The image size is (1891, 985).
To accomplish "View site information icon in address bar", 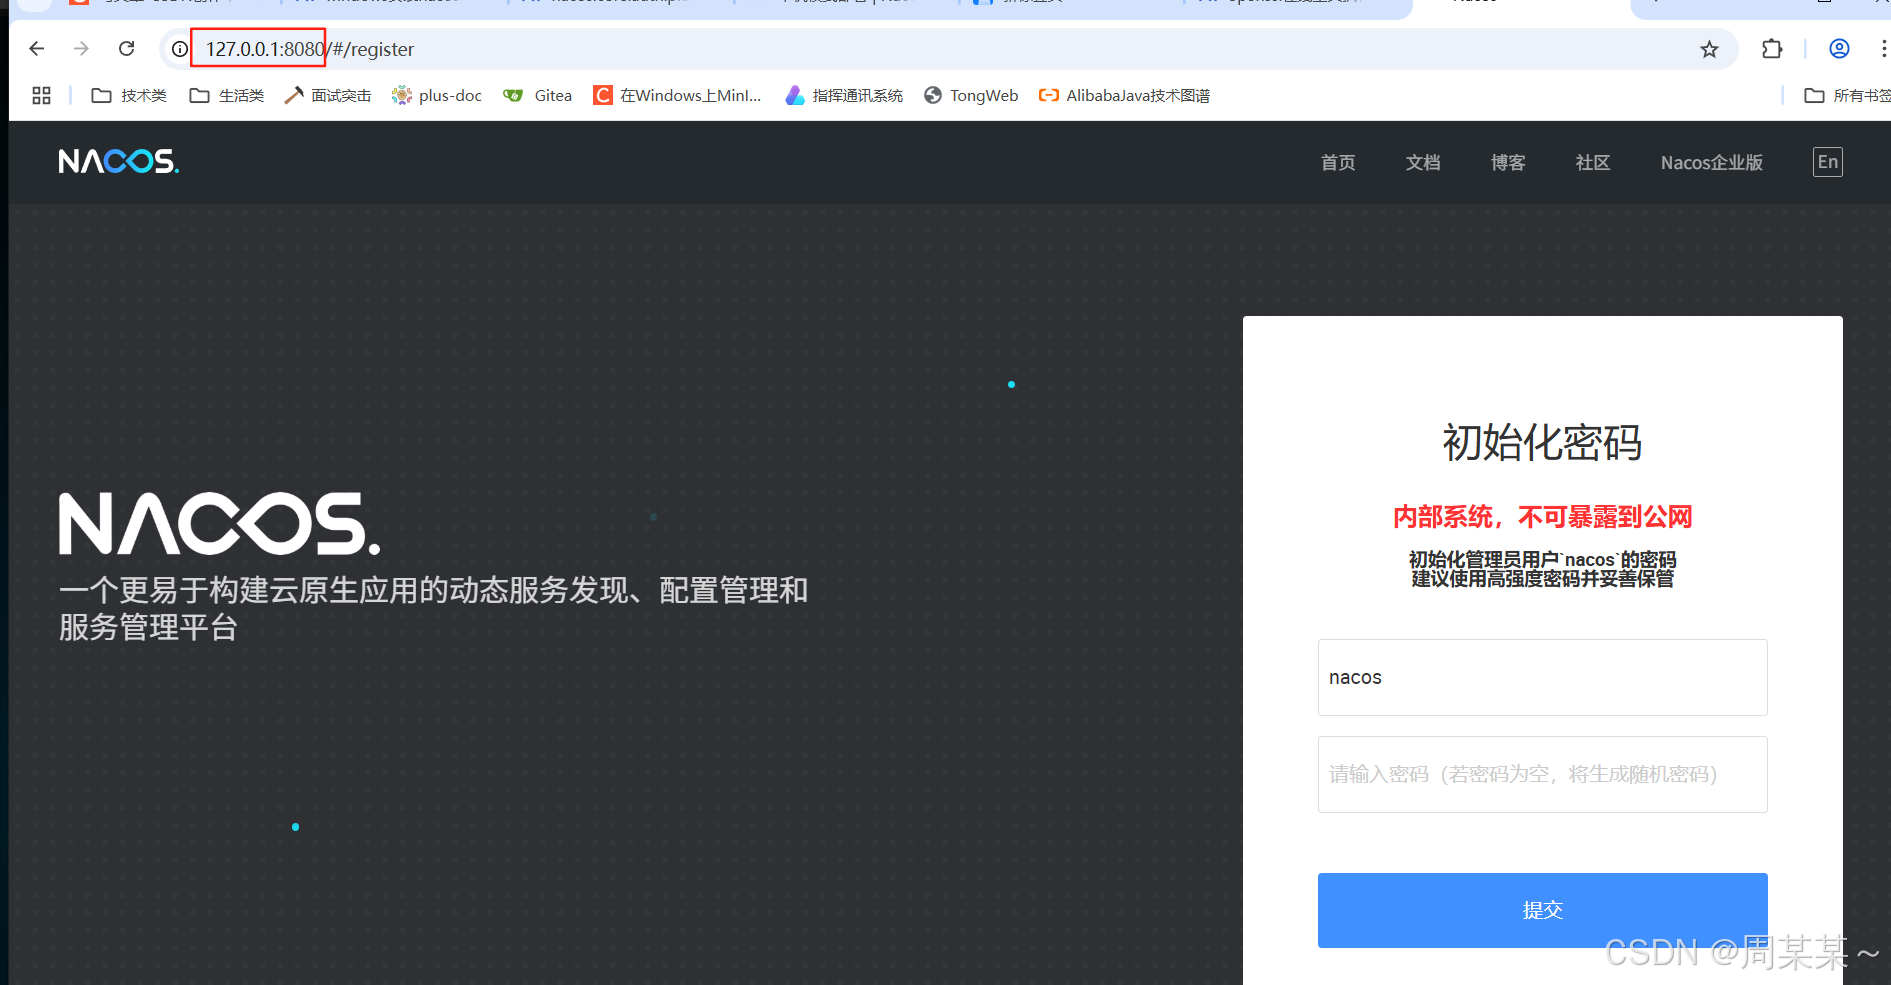I will 180,49.
